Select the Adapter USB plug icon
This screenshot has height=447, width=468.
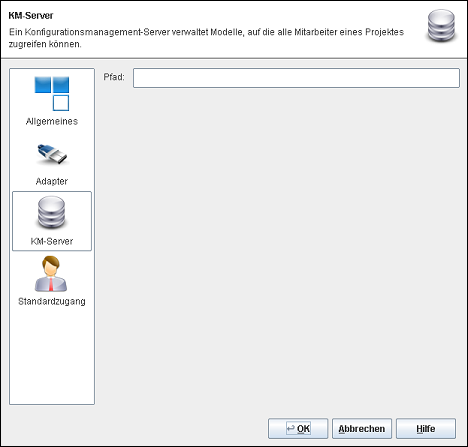(x=52, y=155)
